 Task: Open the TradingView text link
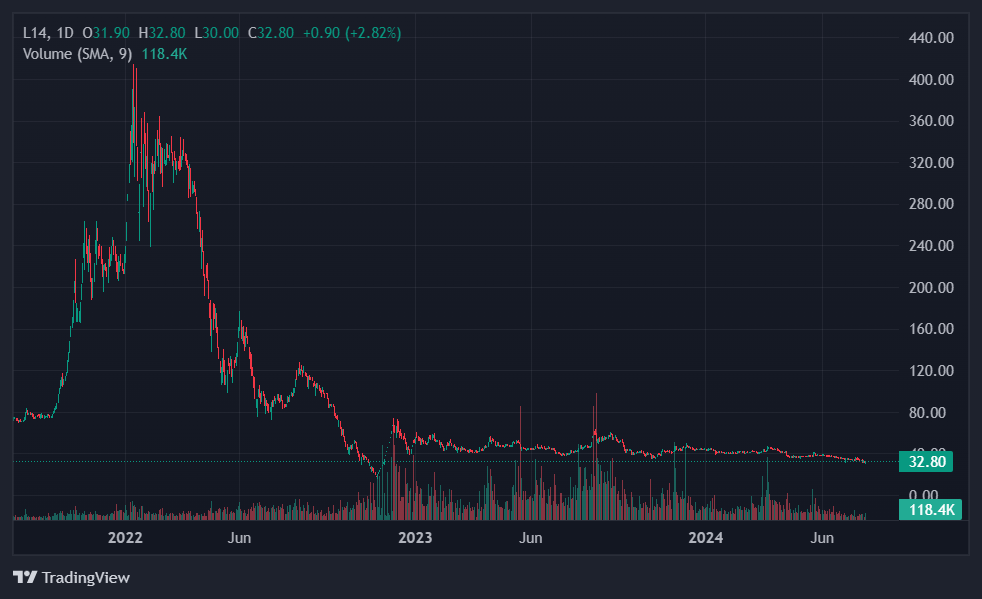pos(85,577)
